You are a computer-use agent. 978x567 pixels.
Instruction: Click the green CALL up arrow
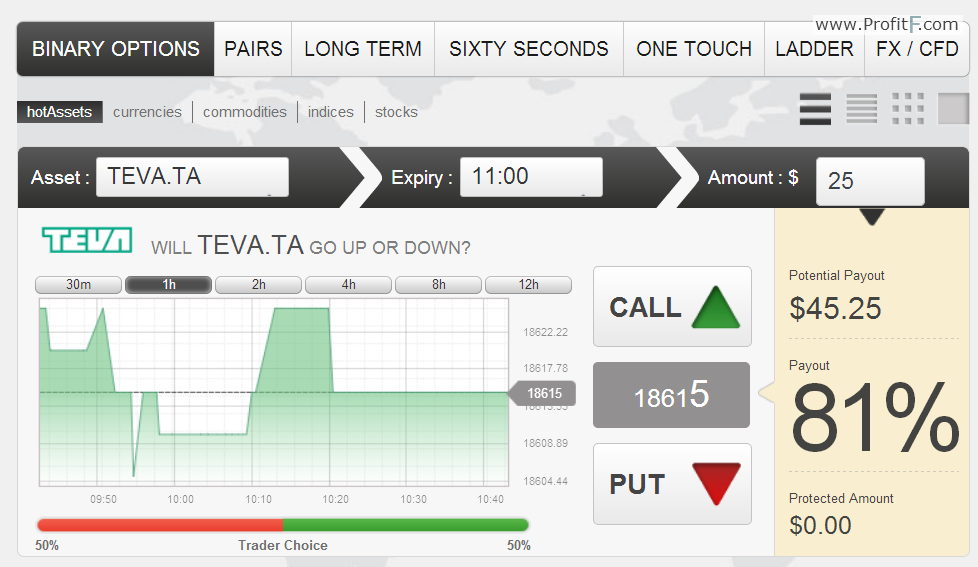pos(715,307)
